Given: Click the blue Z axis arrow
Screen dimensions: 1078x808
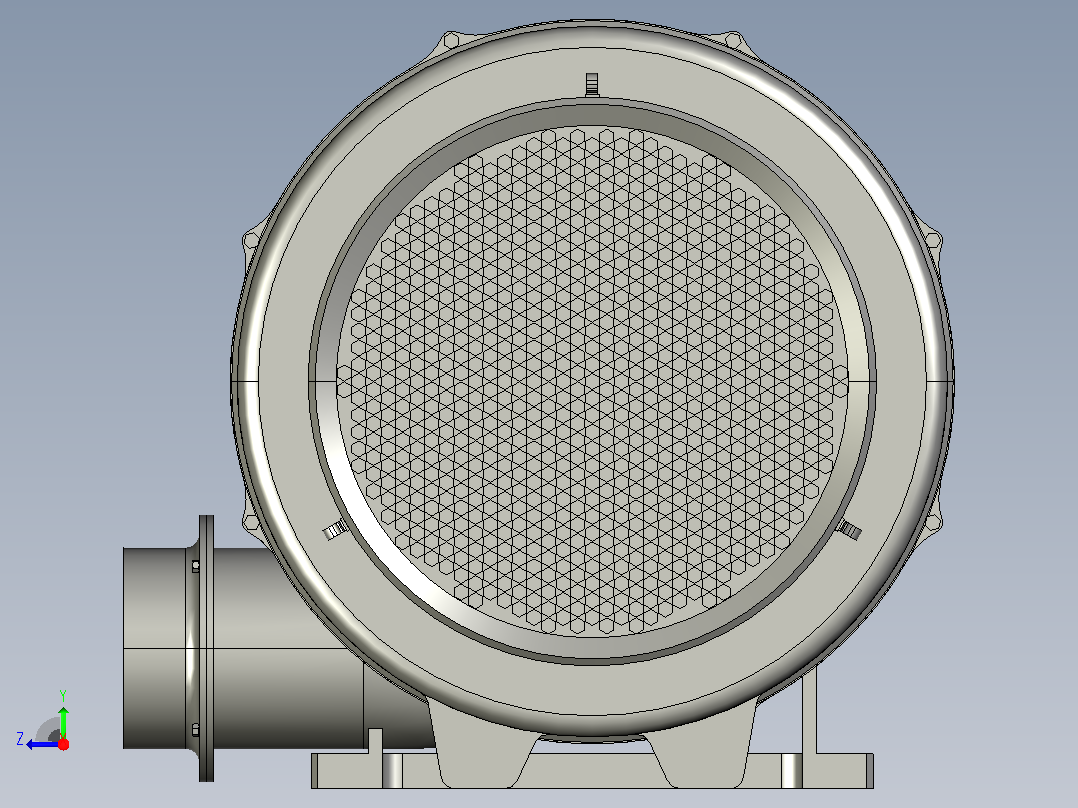Looking at the screenshot, I should tap(43, 744).
